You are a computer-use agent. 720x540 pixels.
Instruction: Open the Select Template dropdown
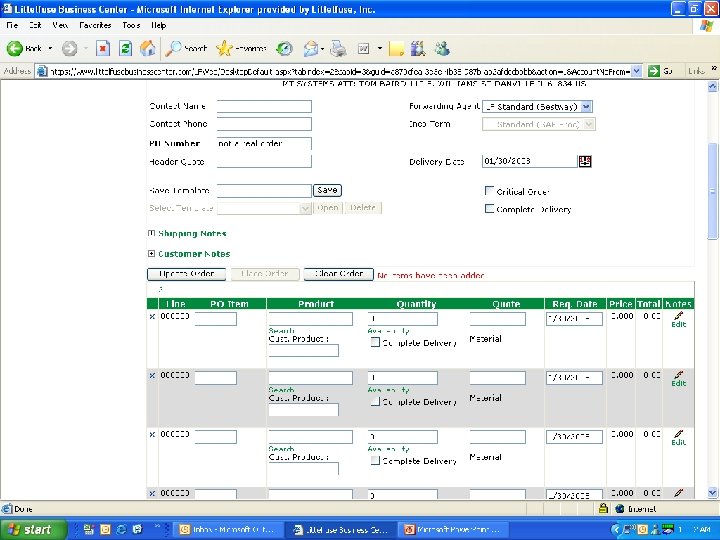tap(305, 208)
